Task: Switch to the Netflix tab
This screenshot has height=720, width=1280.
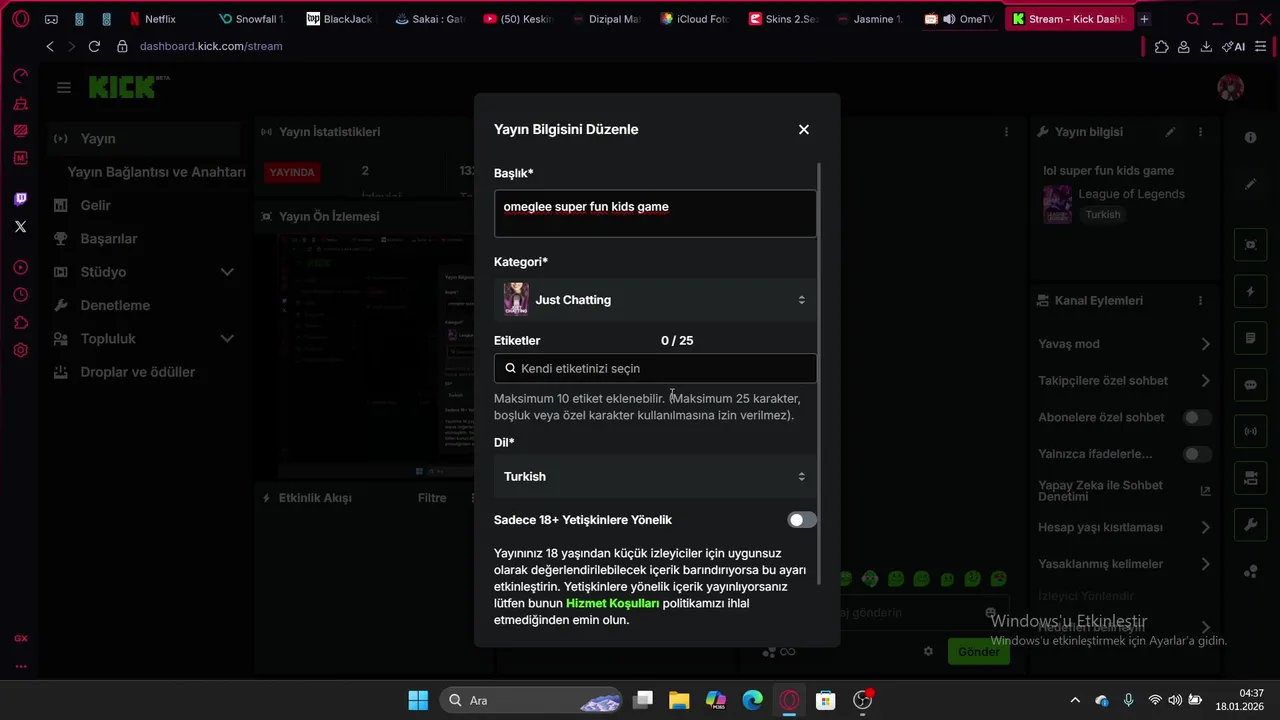Action: tap(160, 19)
